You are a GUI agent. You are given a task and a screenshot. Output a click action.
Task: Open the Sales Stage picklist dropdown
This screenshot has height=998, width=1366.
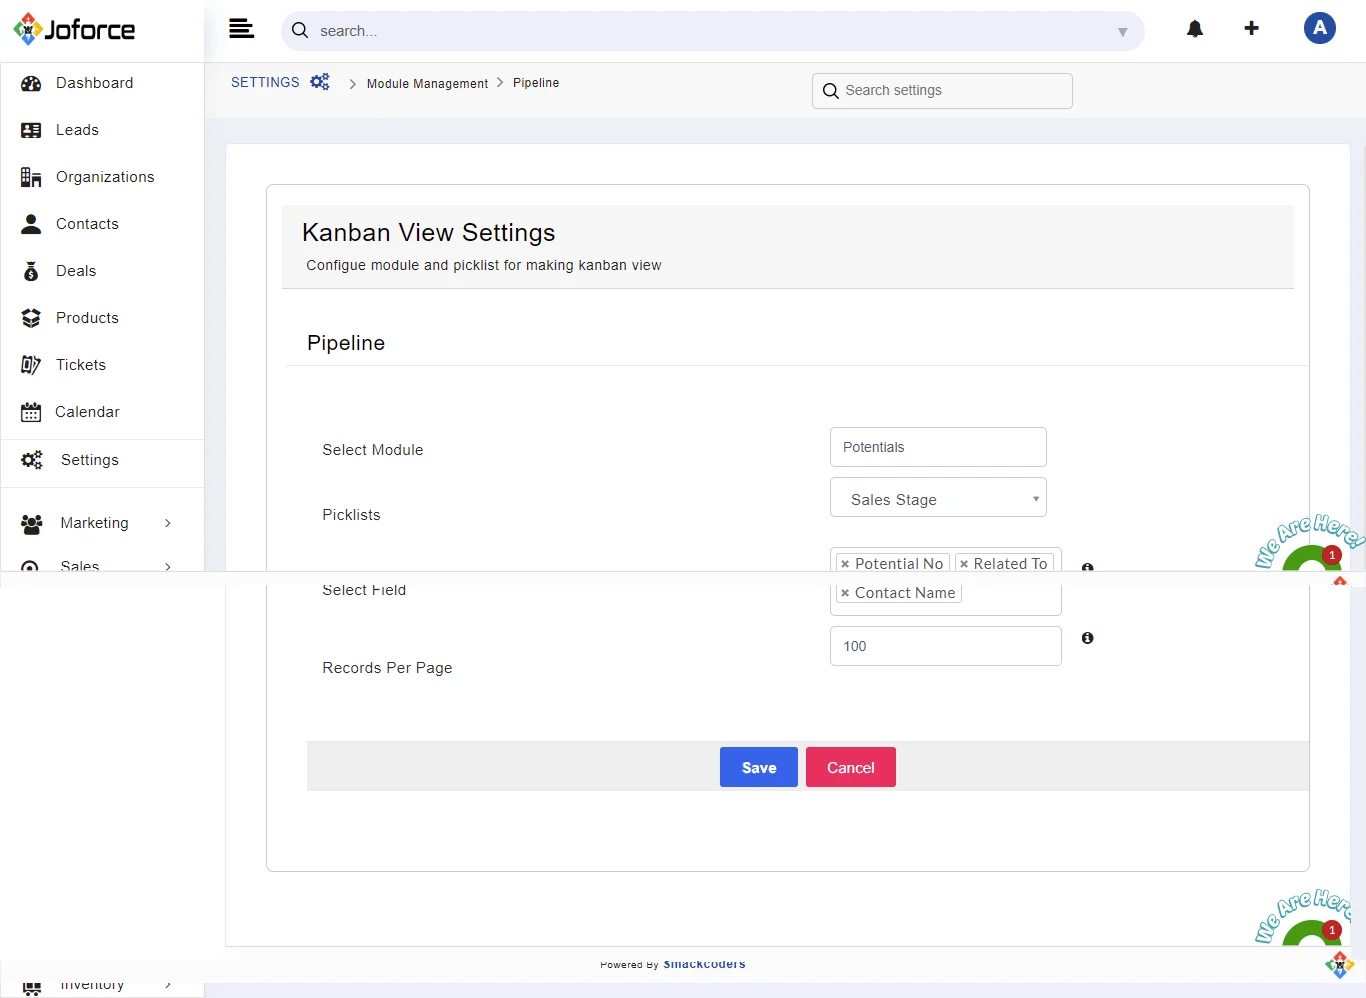(937, 499)
